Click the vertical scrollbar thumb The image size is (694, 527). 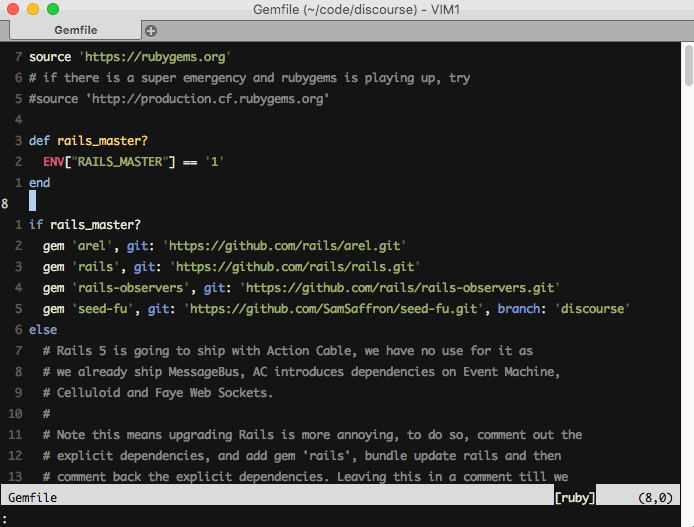click(689, 65)
